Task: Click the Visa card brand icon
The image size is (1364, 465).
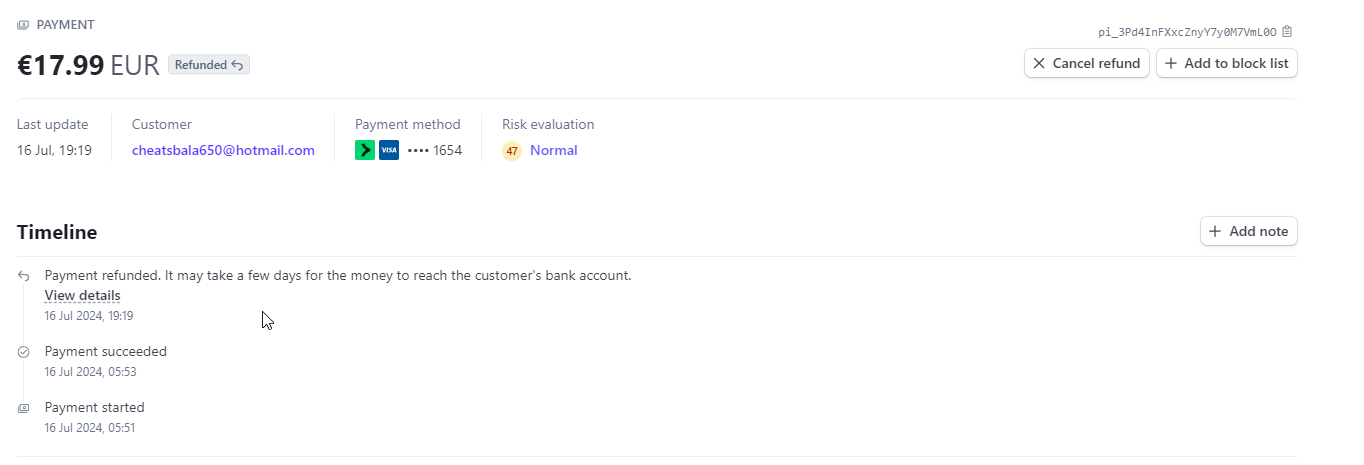Action: (389, 151)
